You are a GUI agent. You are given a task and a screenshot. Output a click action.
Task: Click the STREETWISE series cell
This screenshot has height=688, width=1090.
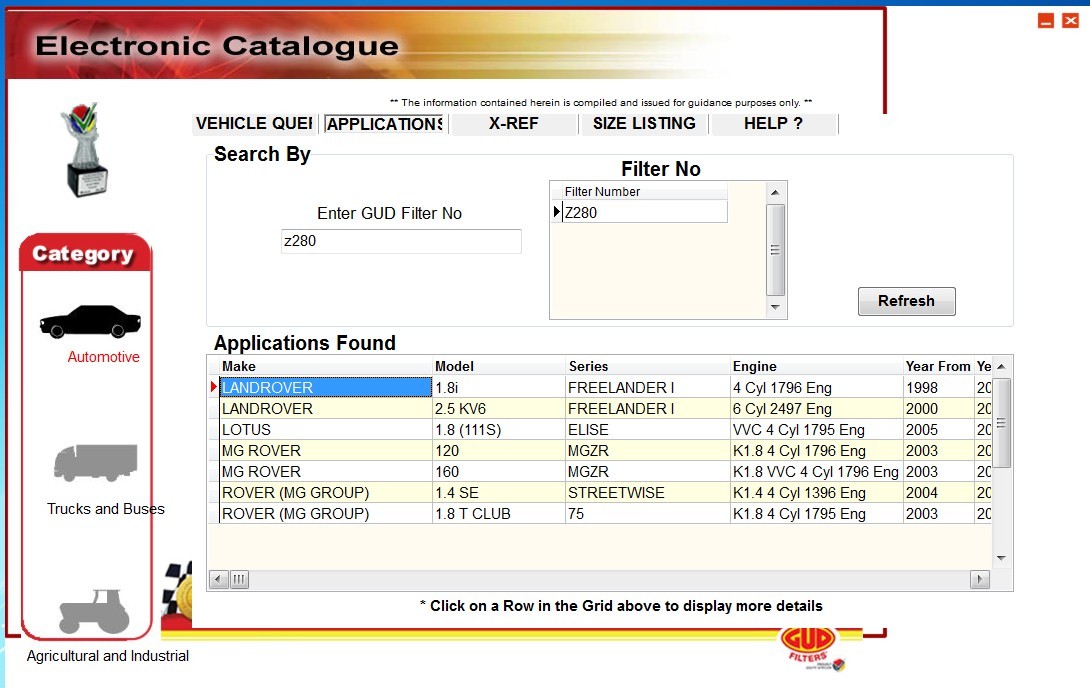point(648,493)
